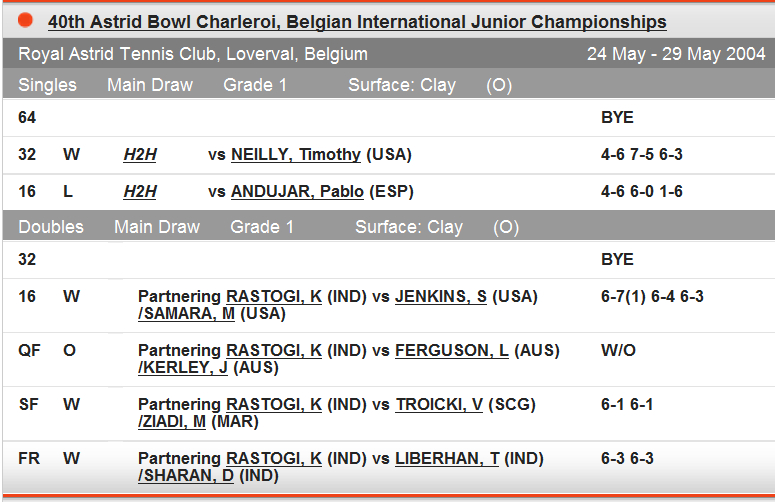Open JENKINS, S player link

[x=441, y=297]
